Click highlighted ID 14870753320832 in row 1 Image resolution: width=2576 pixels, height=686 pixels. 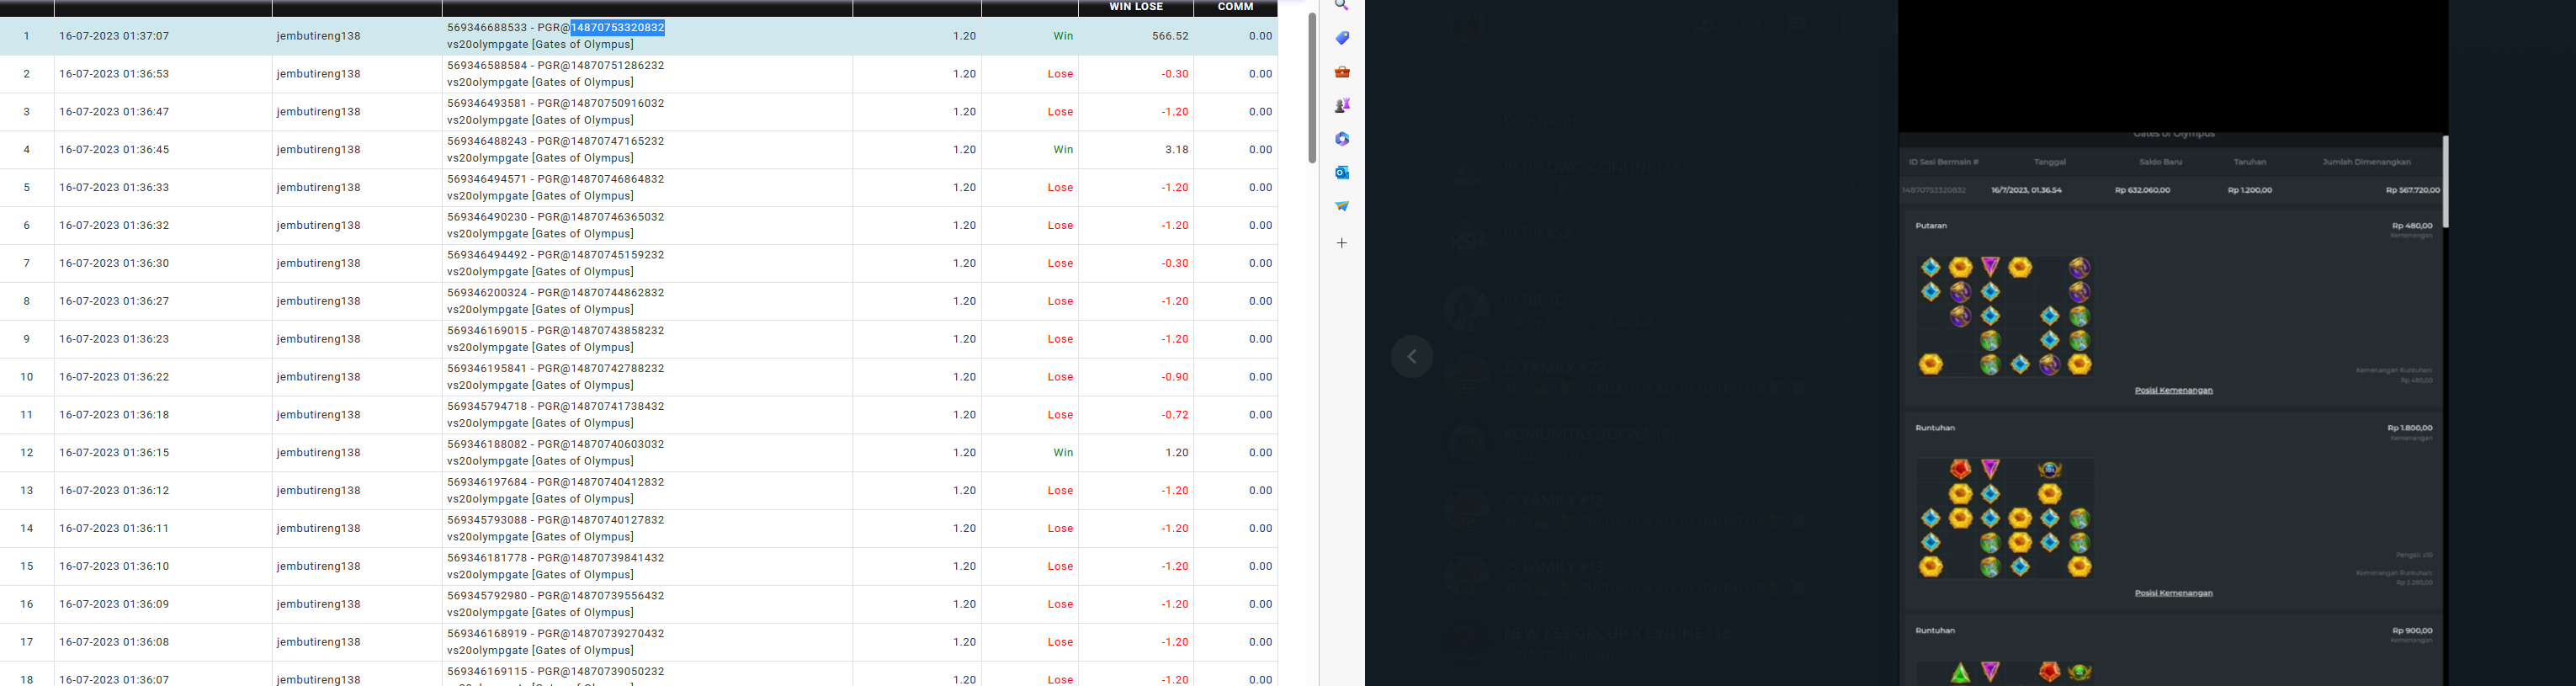point(617,28)
